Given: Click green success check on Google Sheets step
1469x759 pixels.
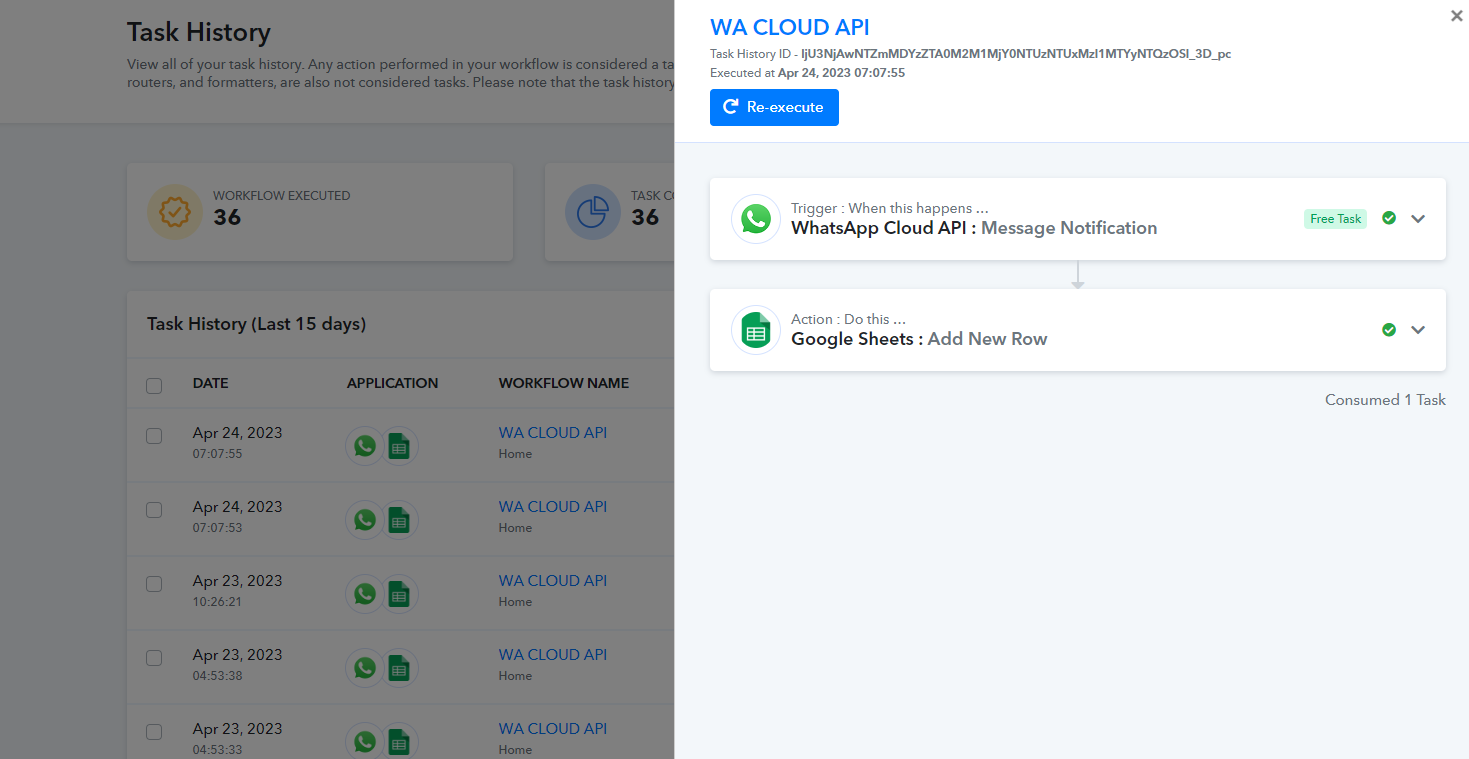Looking at the screenshot, I should click(x=1389, y=329).
